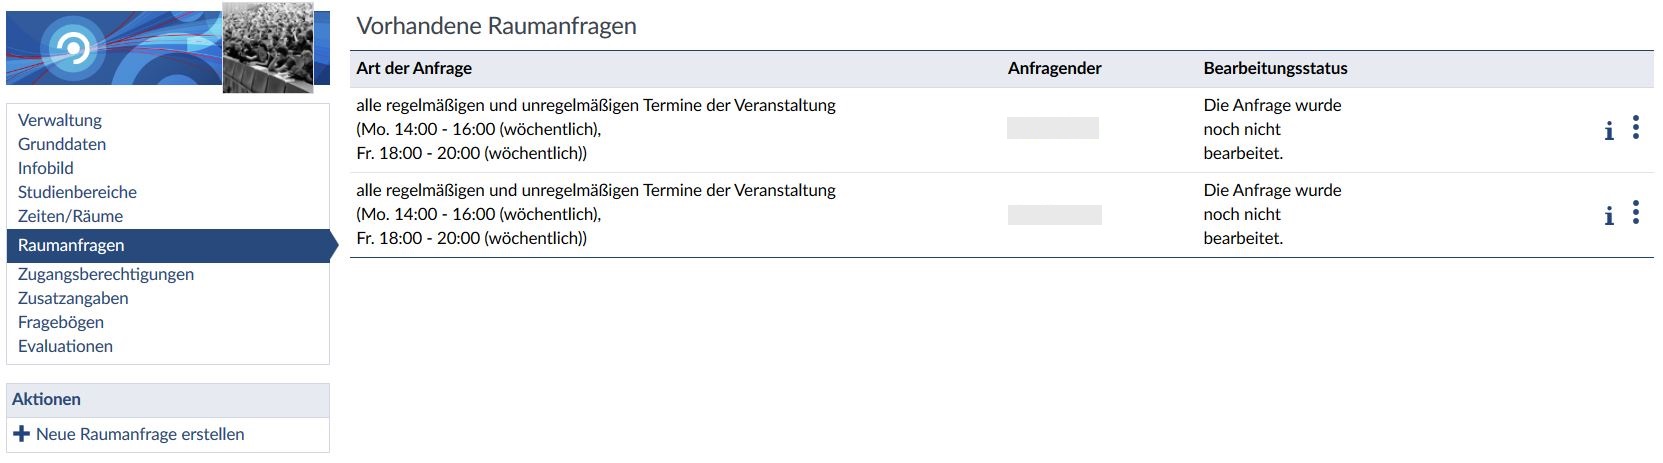Open the Infobild page
1663x463 pixels.
click(x=46, y=168)
